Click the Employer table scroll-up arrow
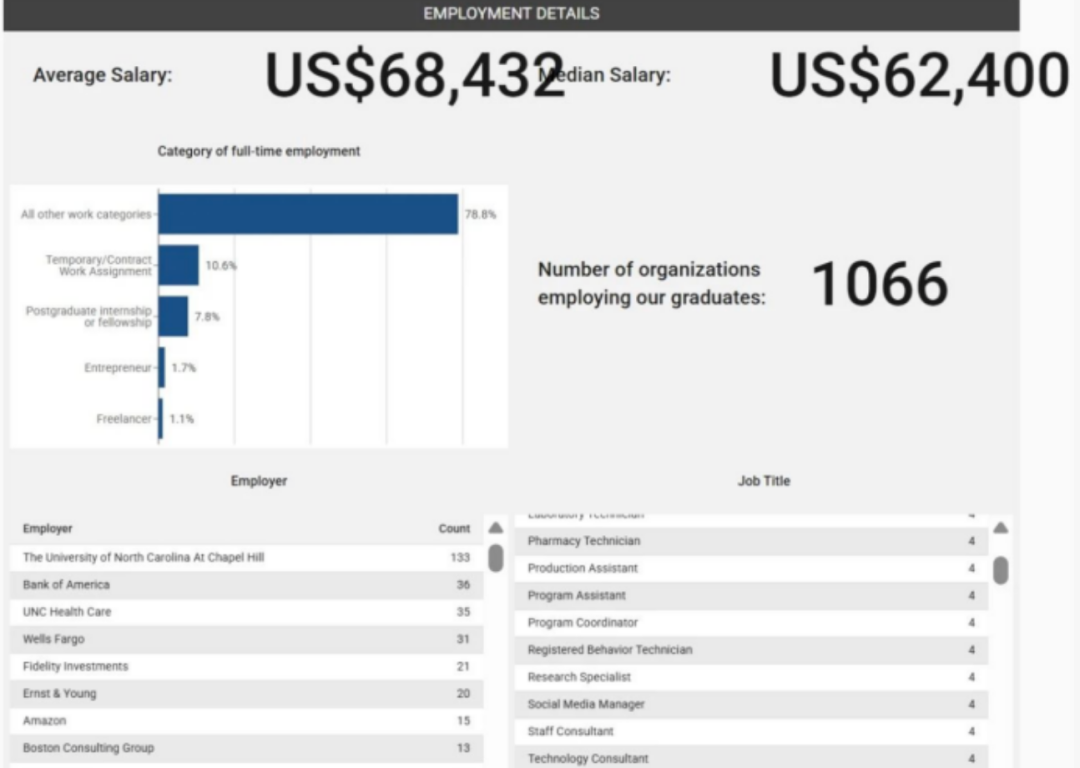 495,528
